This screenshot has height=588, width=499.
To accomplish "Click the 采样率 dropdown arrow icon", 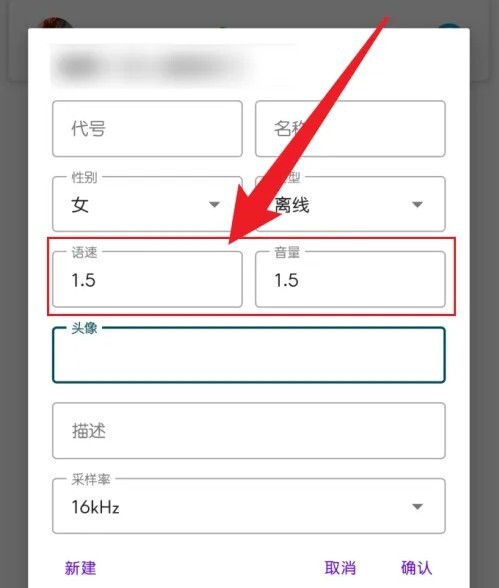I will (x=417, y=507).
